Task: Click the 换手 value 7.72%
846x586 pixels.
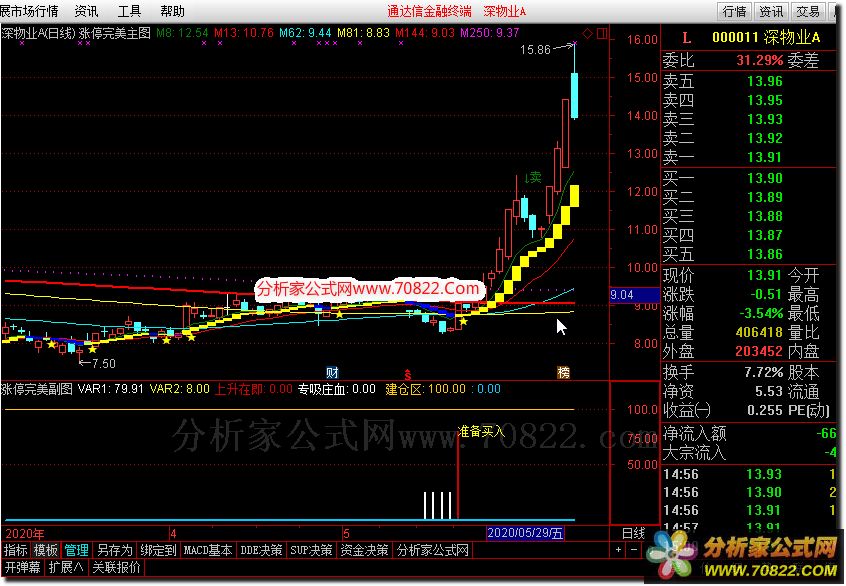Action: pos(763,372)
